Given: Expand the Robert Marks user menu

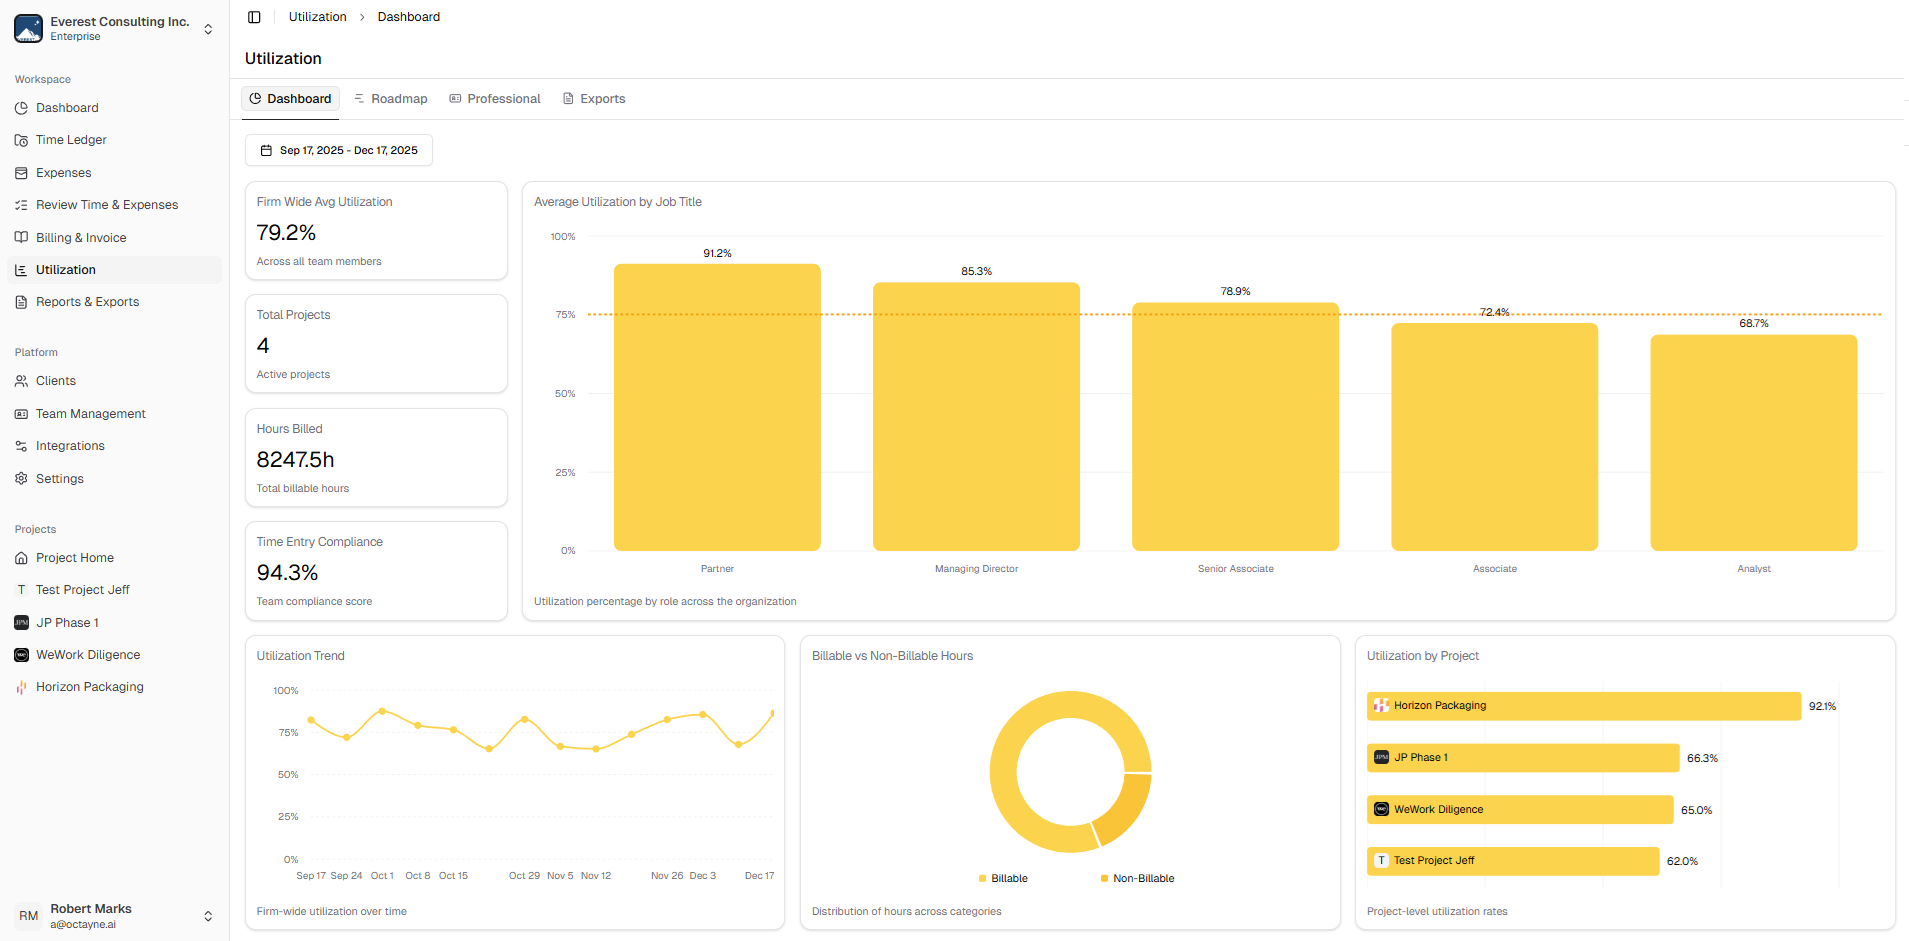Looking at the screenshot, I should click(208, 916).
